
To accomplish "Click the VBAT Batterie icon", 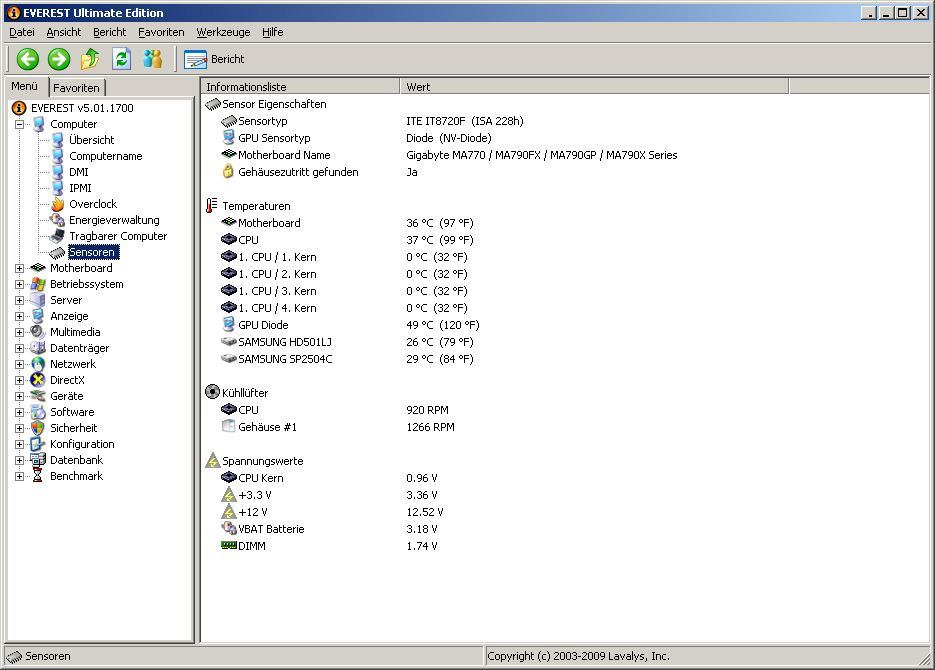I will (x=229, y=528).
